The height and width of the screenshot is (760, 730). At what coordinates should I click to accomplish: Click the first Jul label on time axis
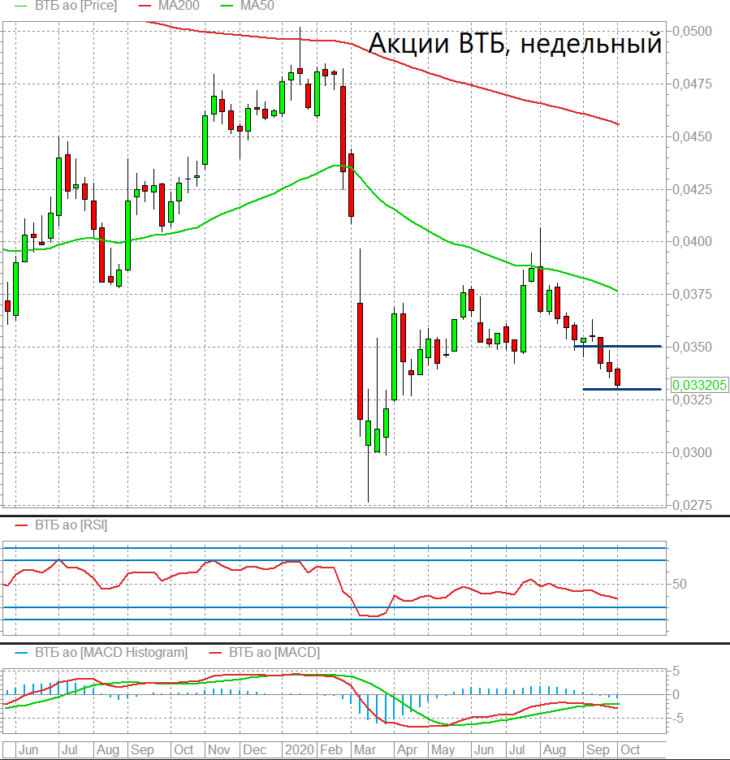point(70,750)
